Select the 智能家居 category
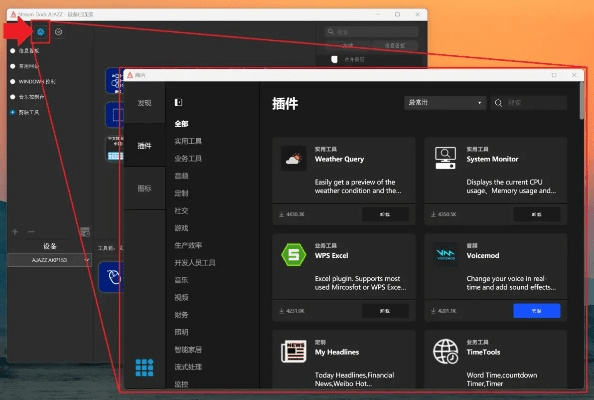Viewport: 594px width, 400px height. tap(188, 350)
